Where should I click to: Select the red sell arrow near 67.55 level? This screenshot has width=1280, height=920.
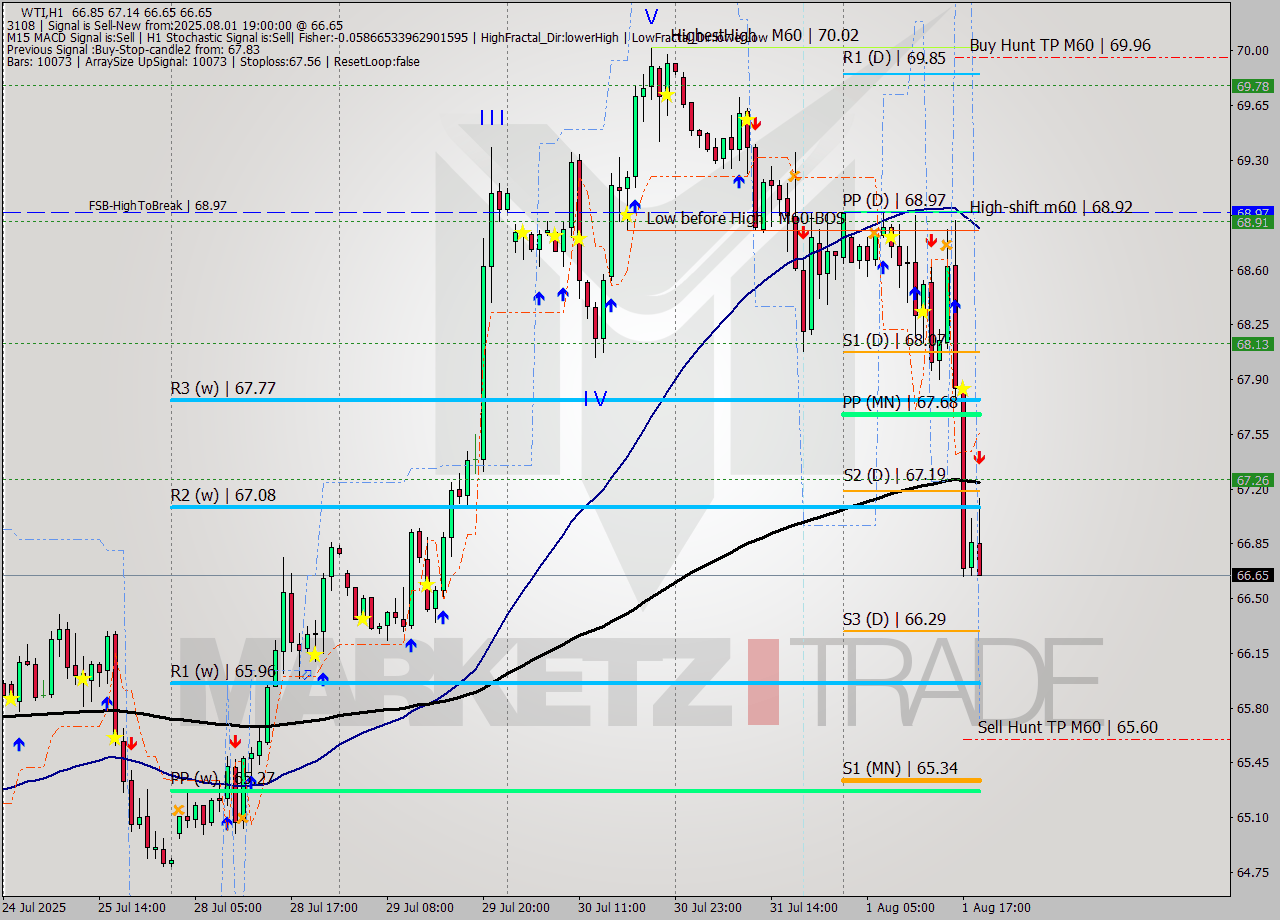[980, 457]
